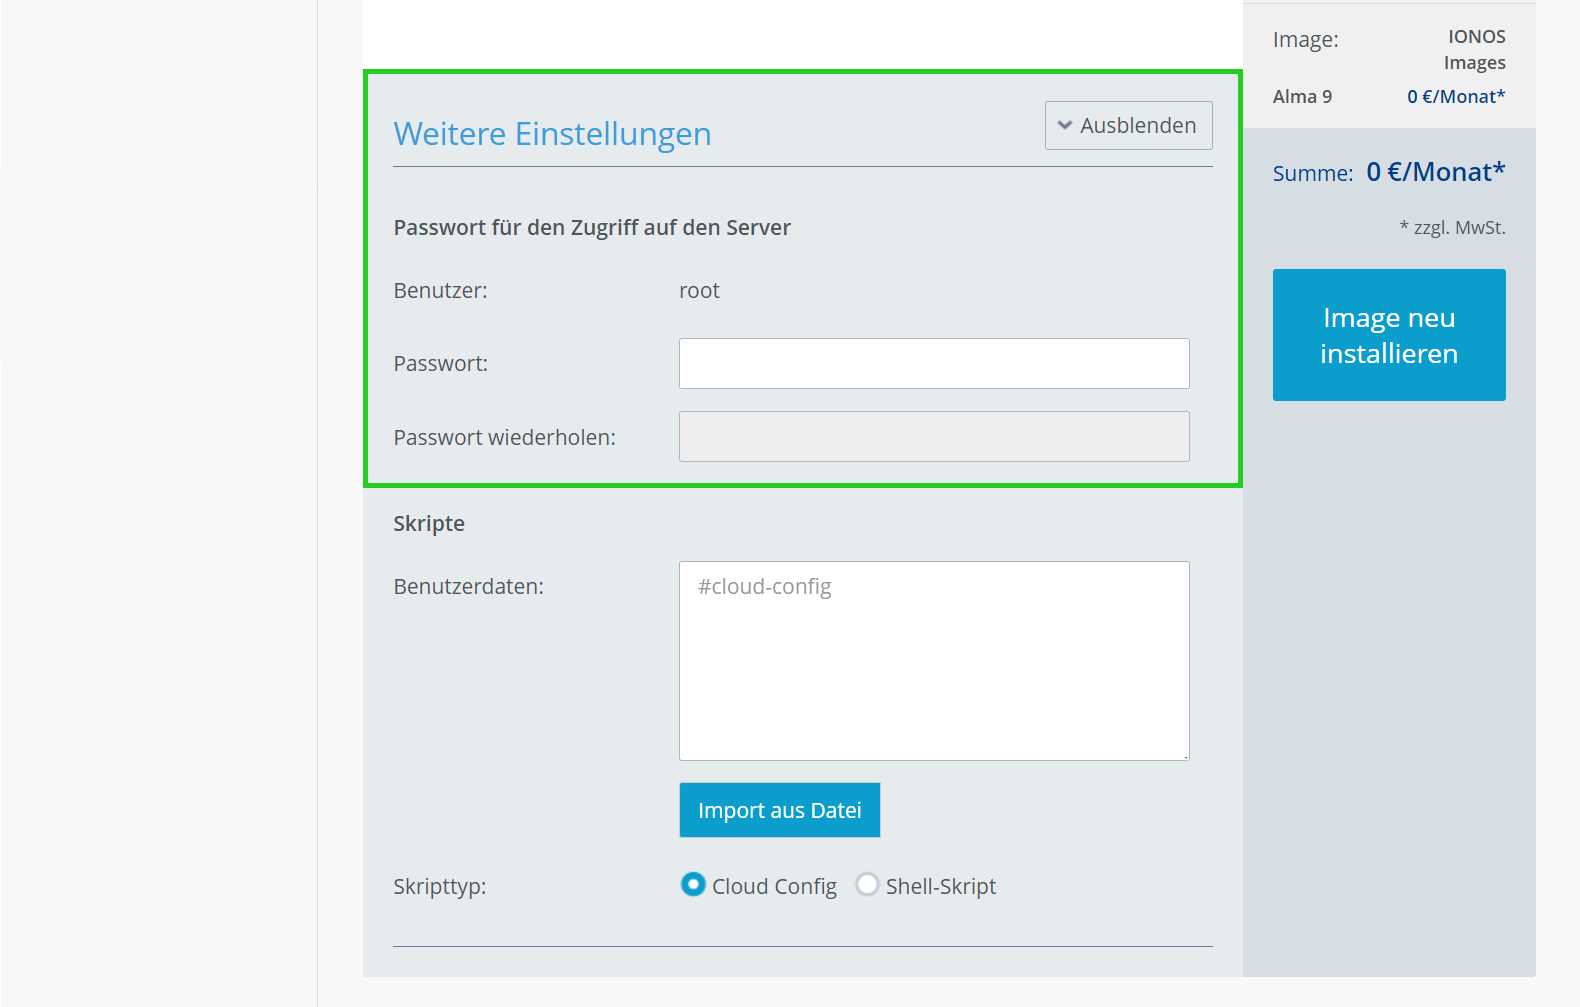
Task: Click the Weitere Einstellungen heading
Action: 552,133
